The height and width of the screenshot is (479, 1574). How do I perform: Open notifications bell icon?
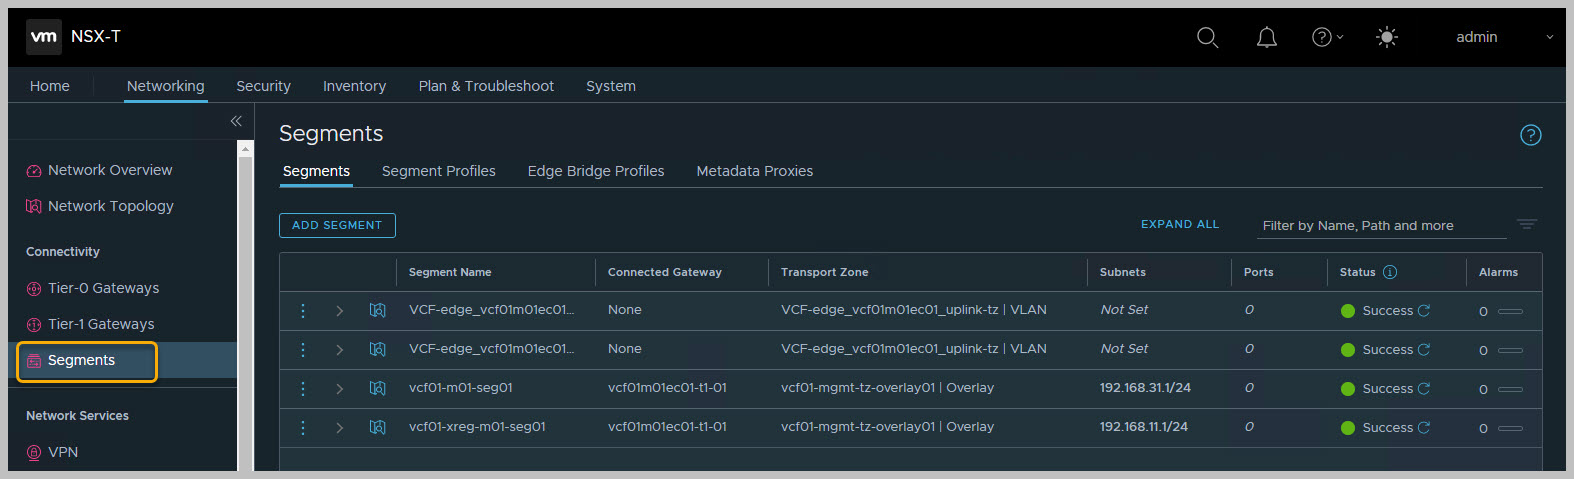(1266, 37)
